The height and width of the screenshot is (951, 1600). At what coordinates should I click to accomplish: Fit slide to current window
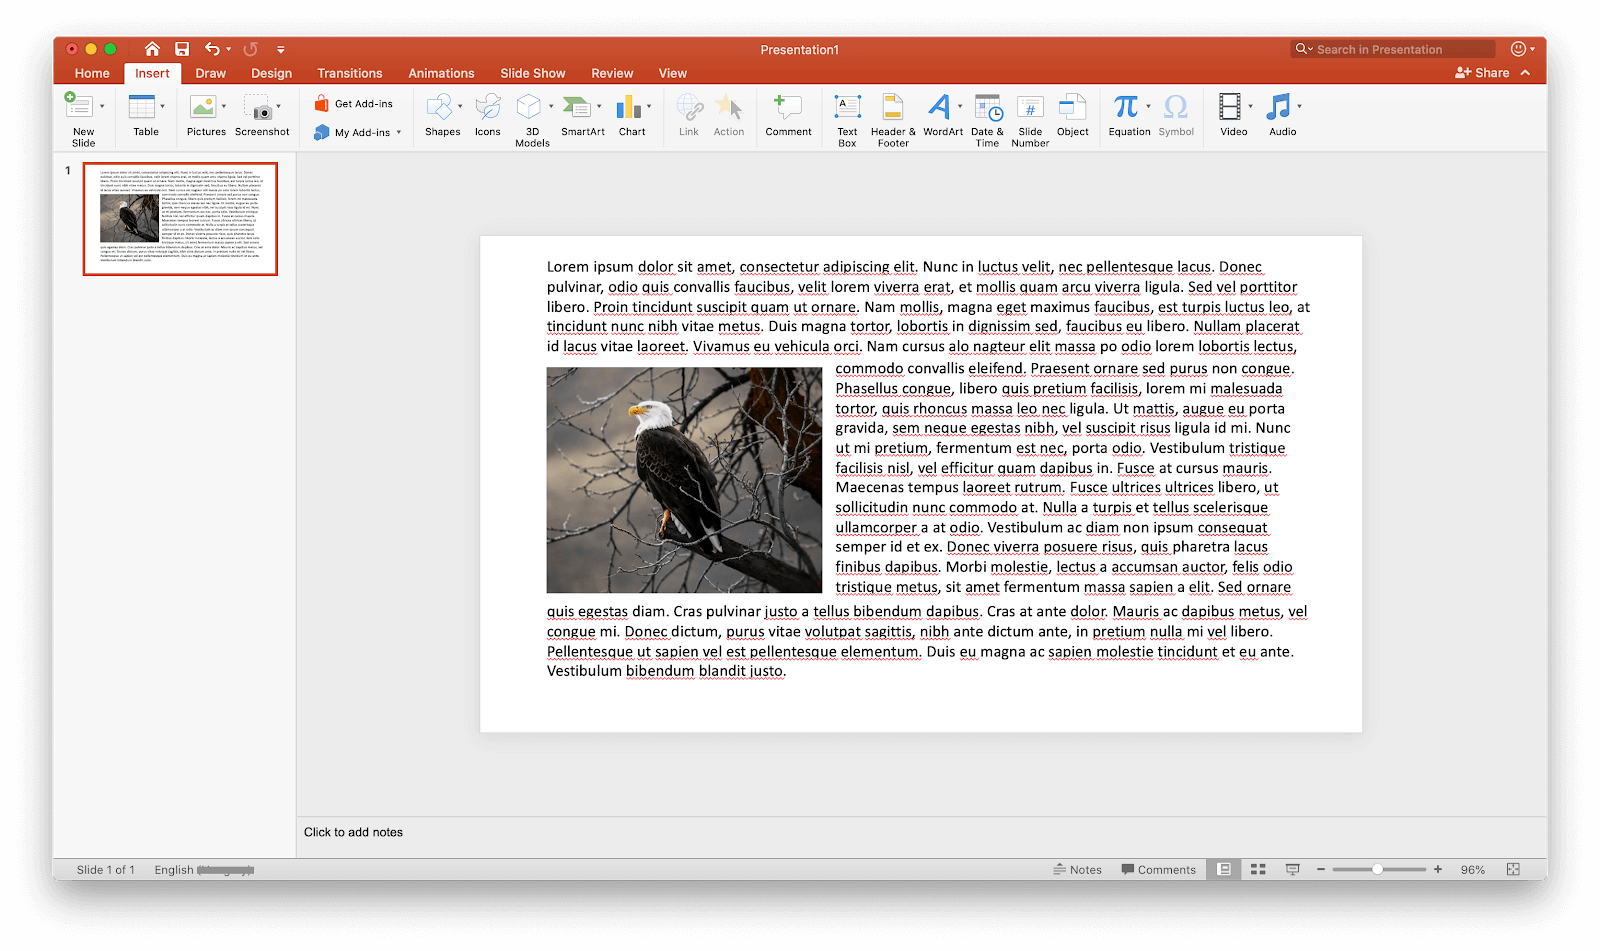[x=1513, y=870]
